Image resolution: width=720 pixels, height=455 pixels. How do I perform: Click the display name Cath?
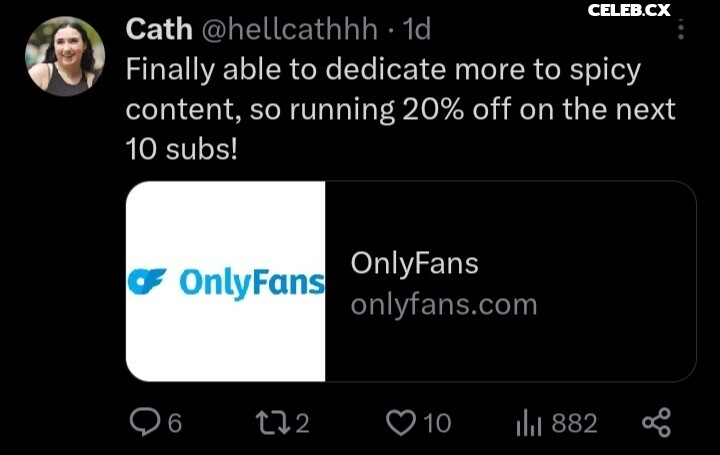click(158, 30)
